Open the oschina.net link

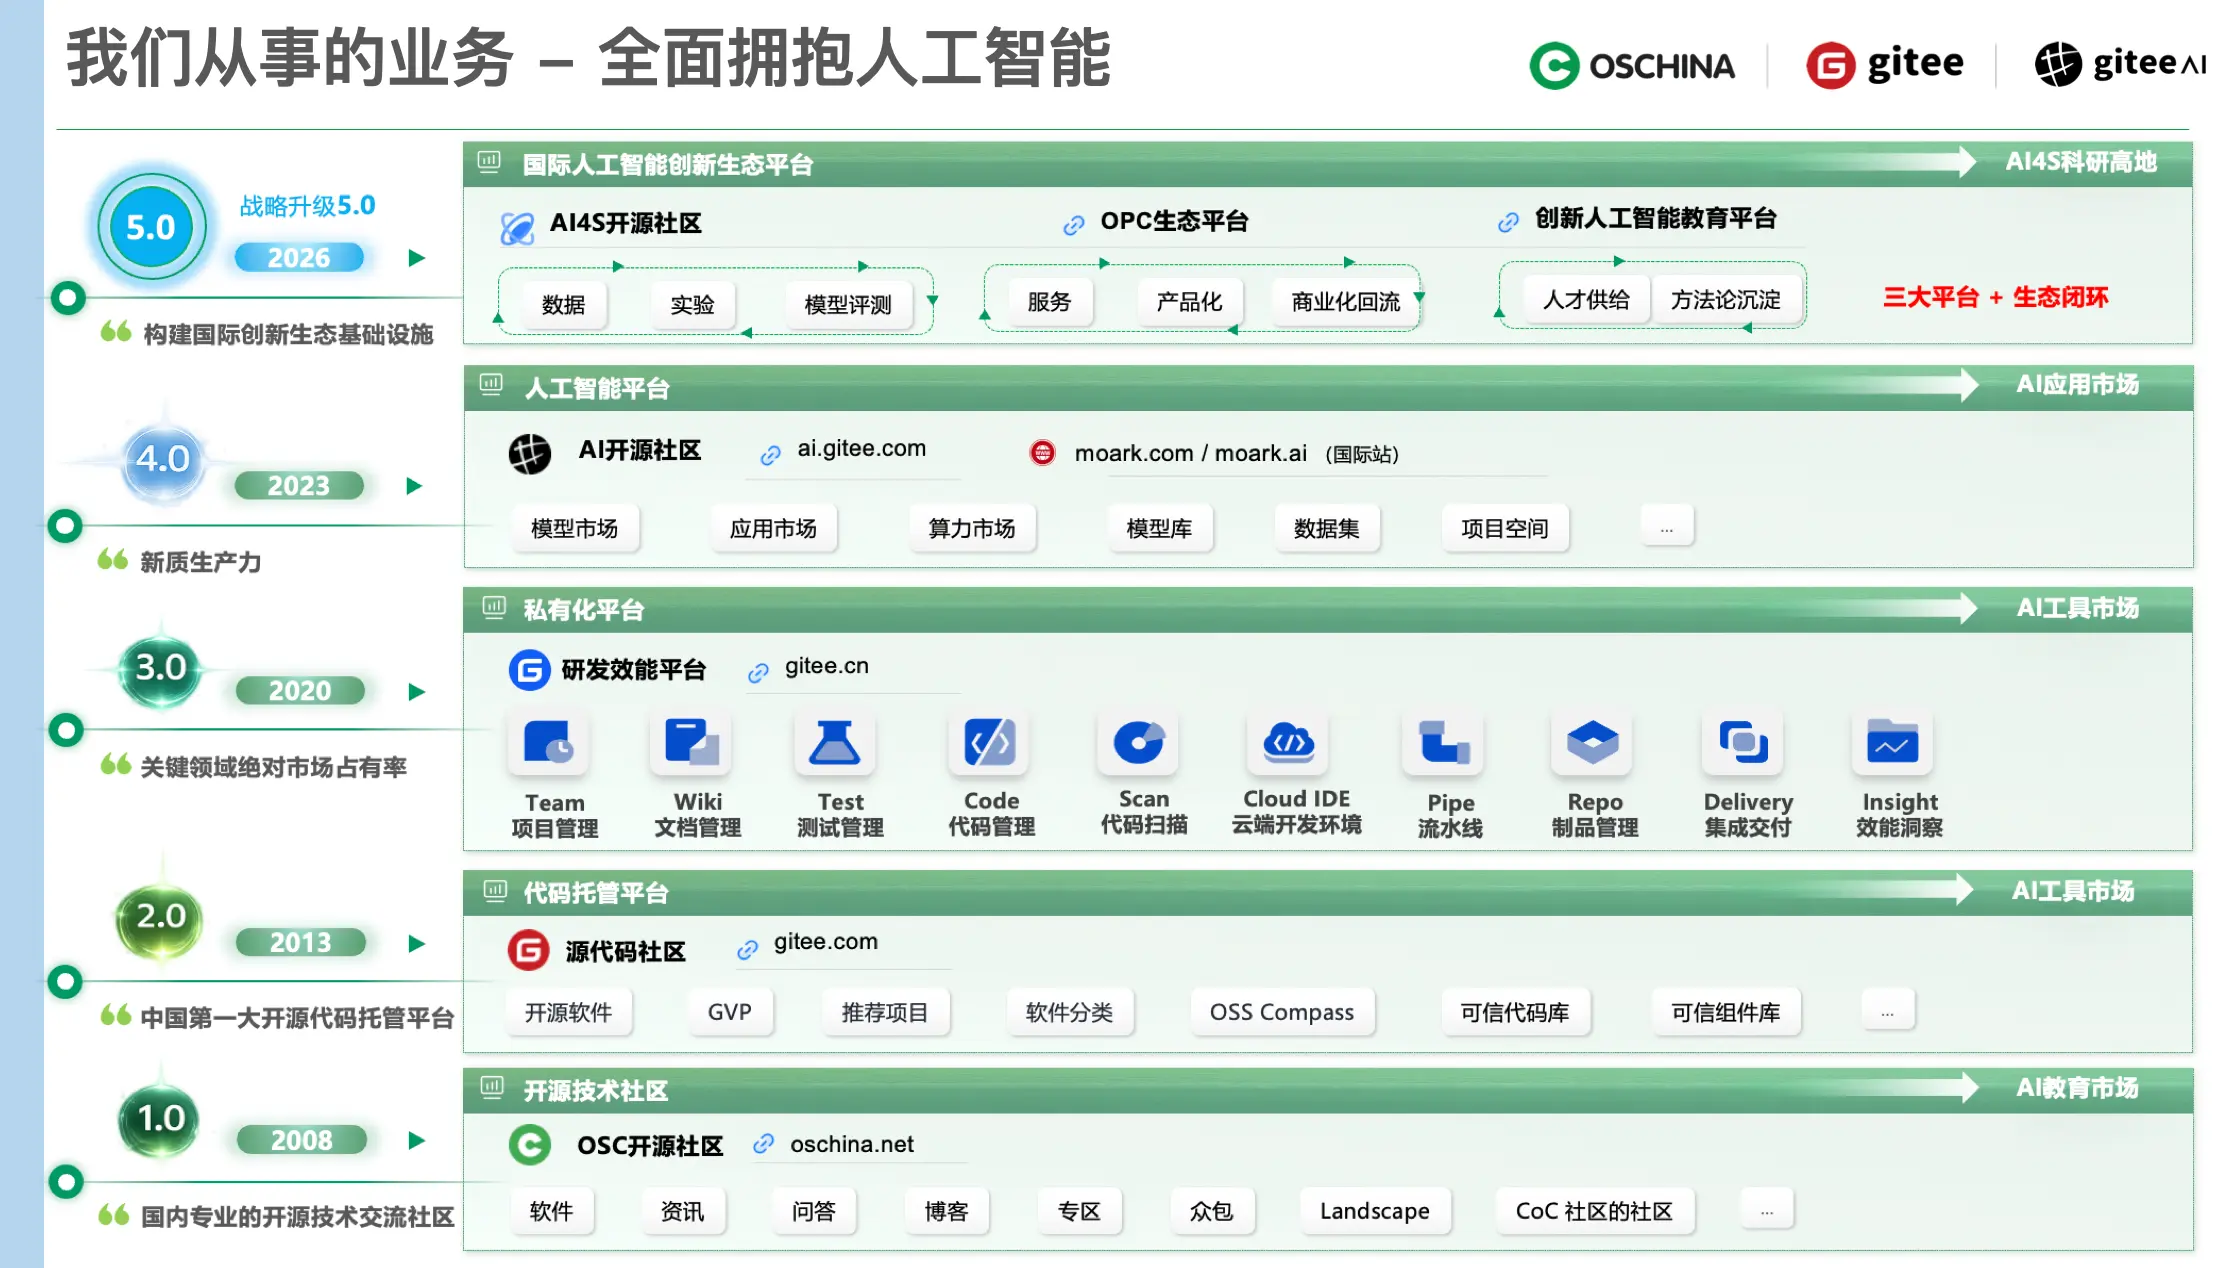[x=852, y=1144]
